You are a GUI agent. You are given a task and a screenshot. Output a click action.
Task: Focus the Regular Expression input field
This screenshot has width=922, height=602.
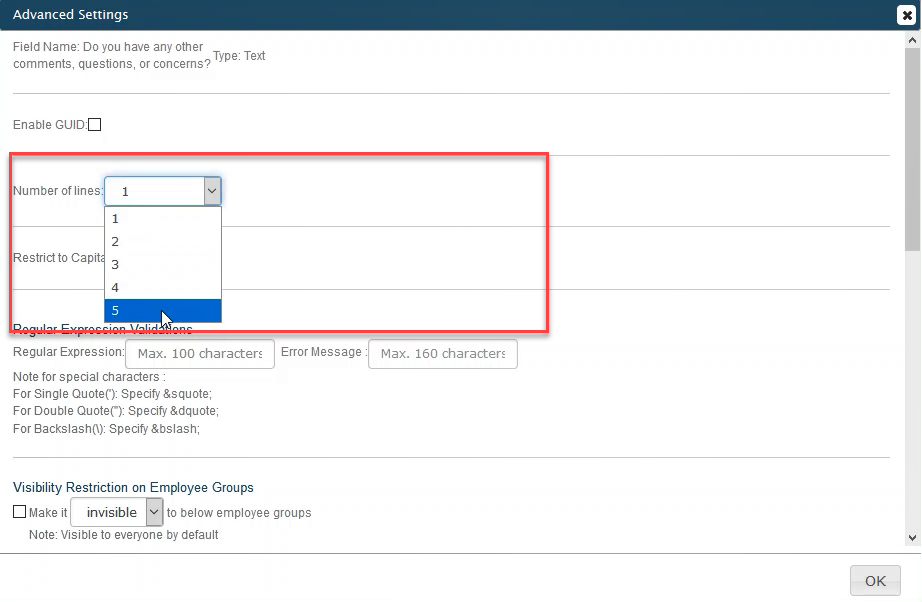199,354
